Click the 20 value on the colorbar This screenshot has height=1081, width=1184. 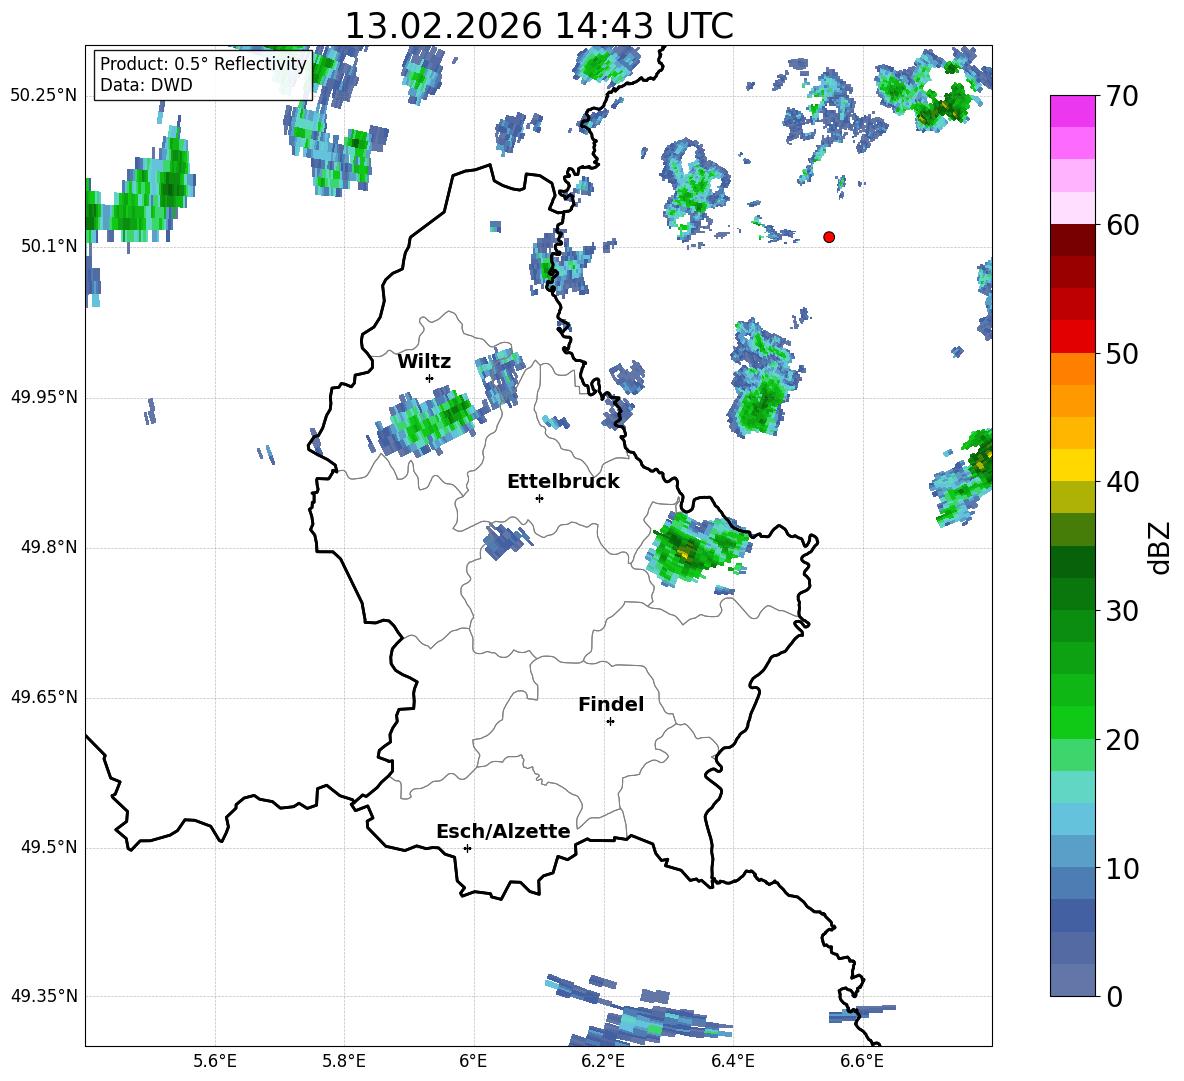pos(1121,740)
